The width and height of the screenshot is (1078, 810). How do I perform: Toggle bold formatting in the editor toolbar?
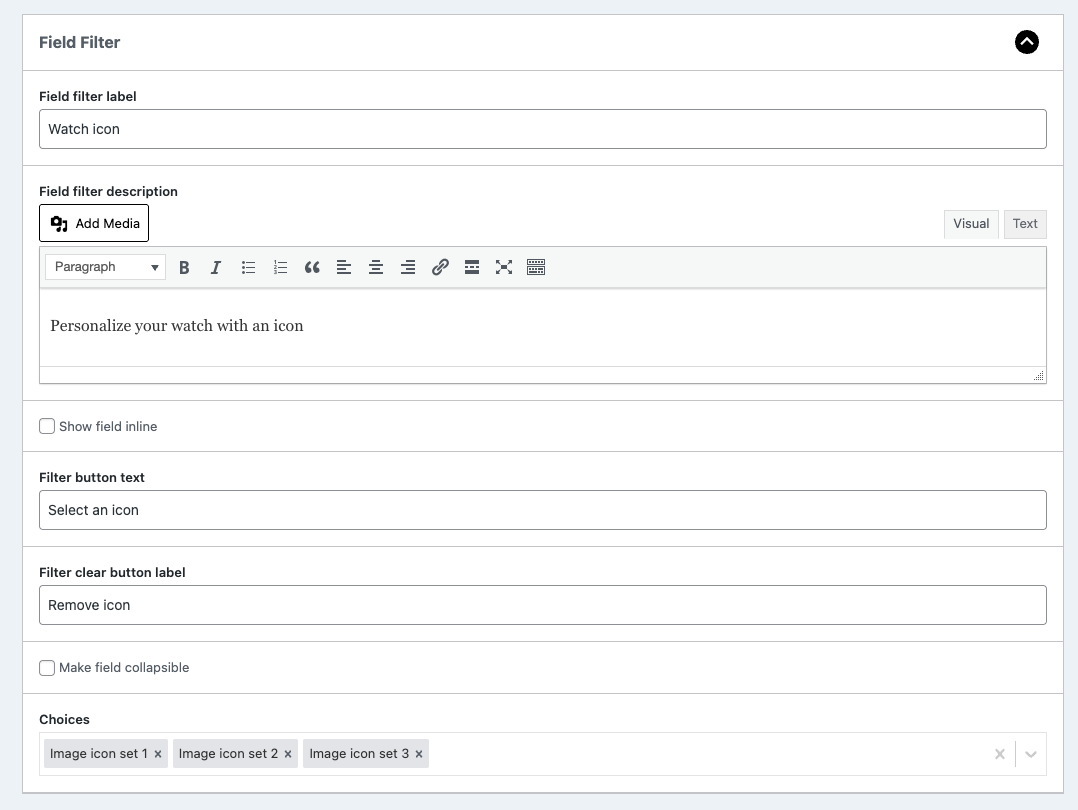(x=184, y=267)
